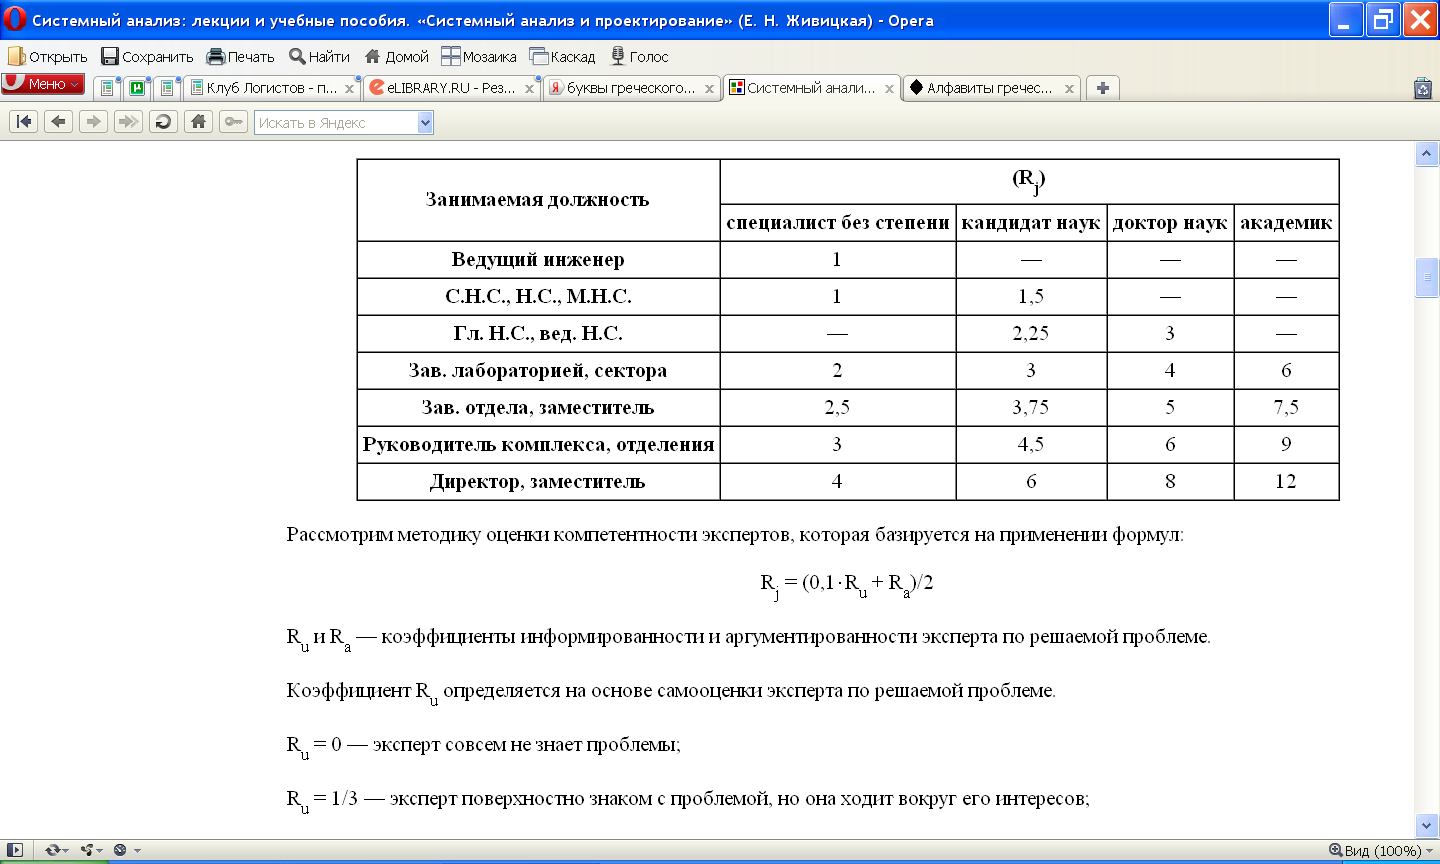
Task: Click the Директор, заместитель row label
Action: [x=538, y=482]
